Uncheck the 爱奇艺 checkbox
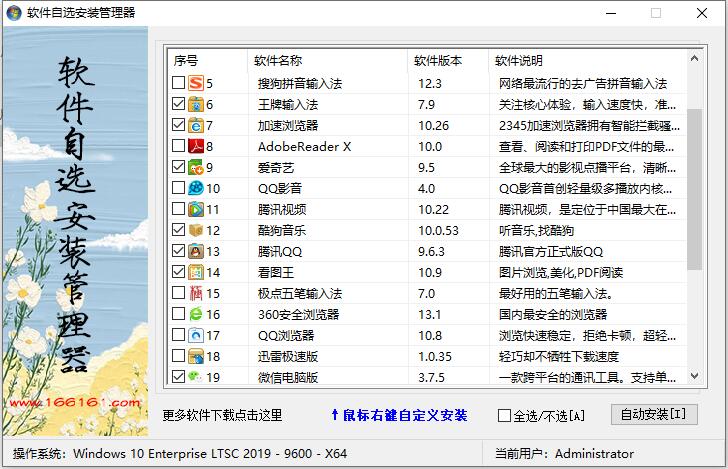The image size is (728, 469). 178,167
